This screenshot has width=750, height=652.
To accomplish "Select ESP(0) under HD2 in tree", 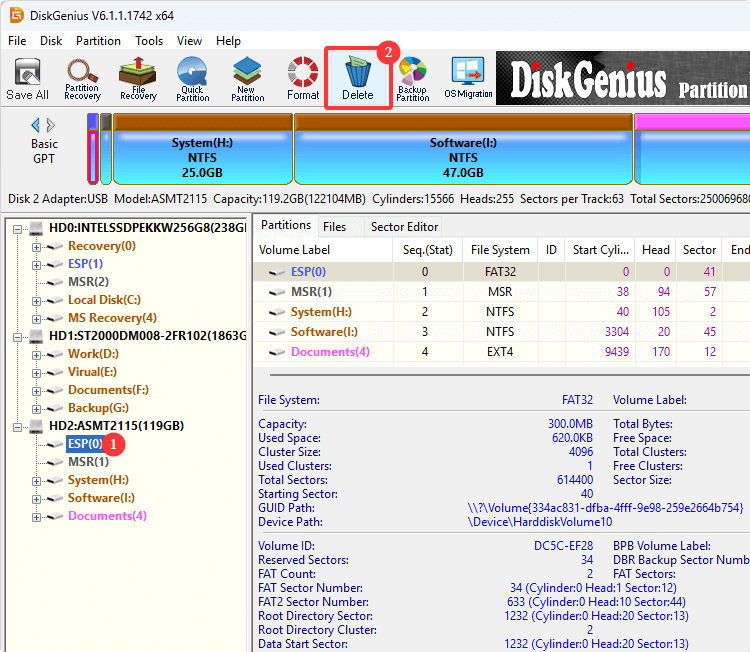I will coord(85,444).
